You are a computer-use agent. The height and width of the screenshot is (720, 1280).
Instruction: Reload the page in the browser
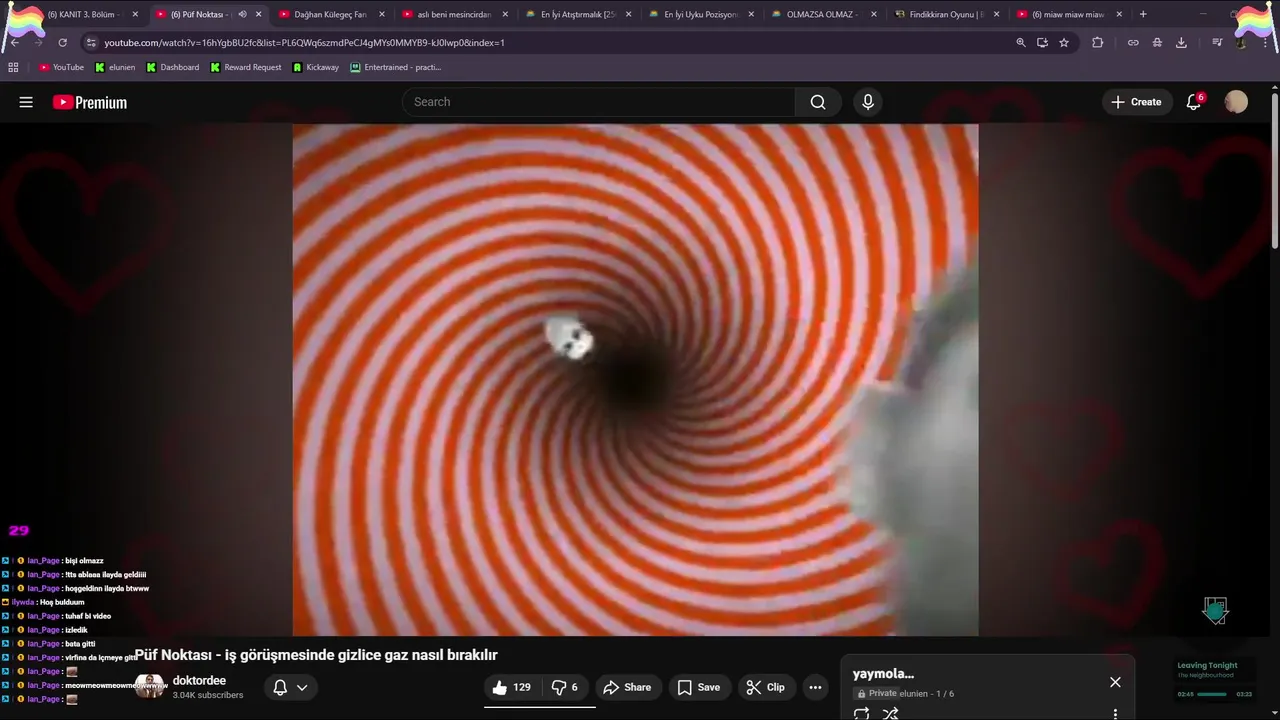[x=62, y=42]
